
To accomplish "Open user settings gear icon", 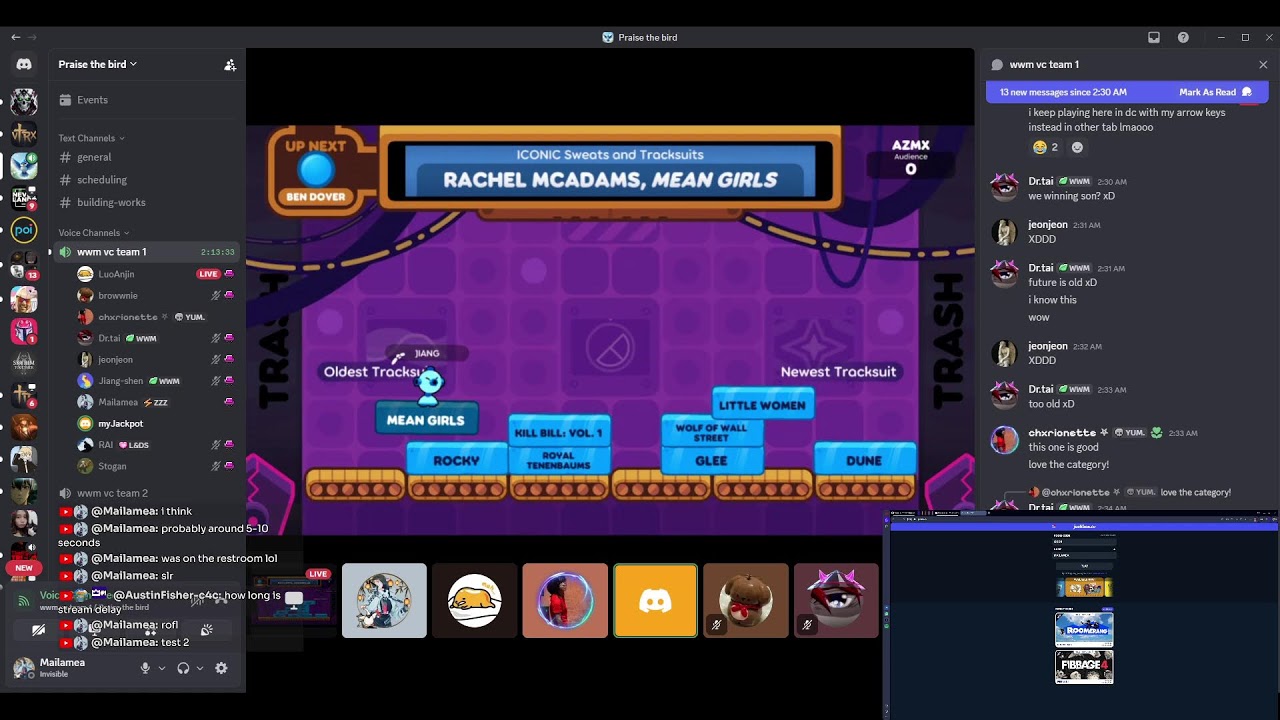I will 221,668.
